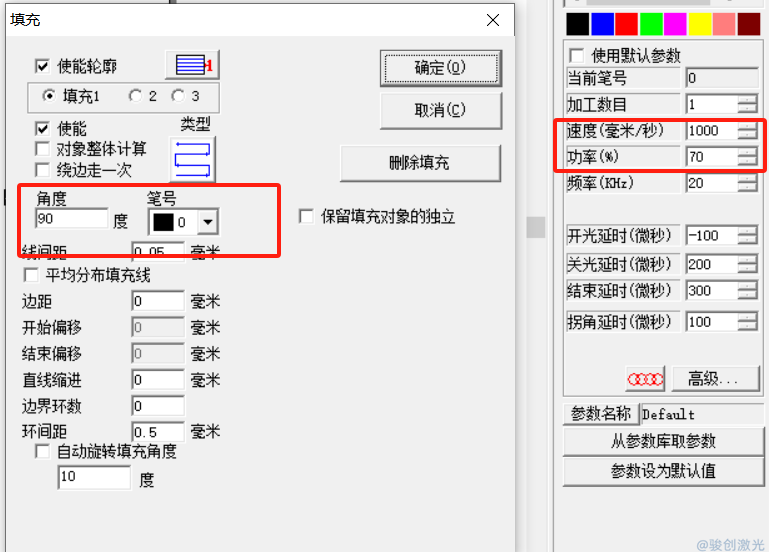Click the 取消(C) button
Image resolution: width=769 pixels, height=552 pixels.
pyautogui.click(x=440, y=110)
